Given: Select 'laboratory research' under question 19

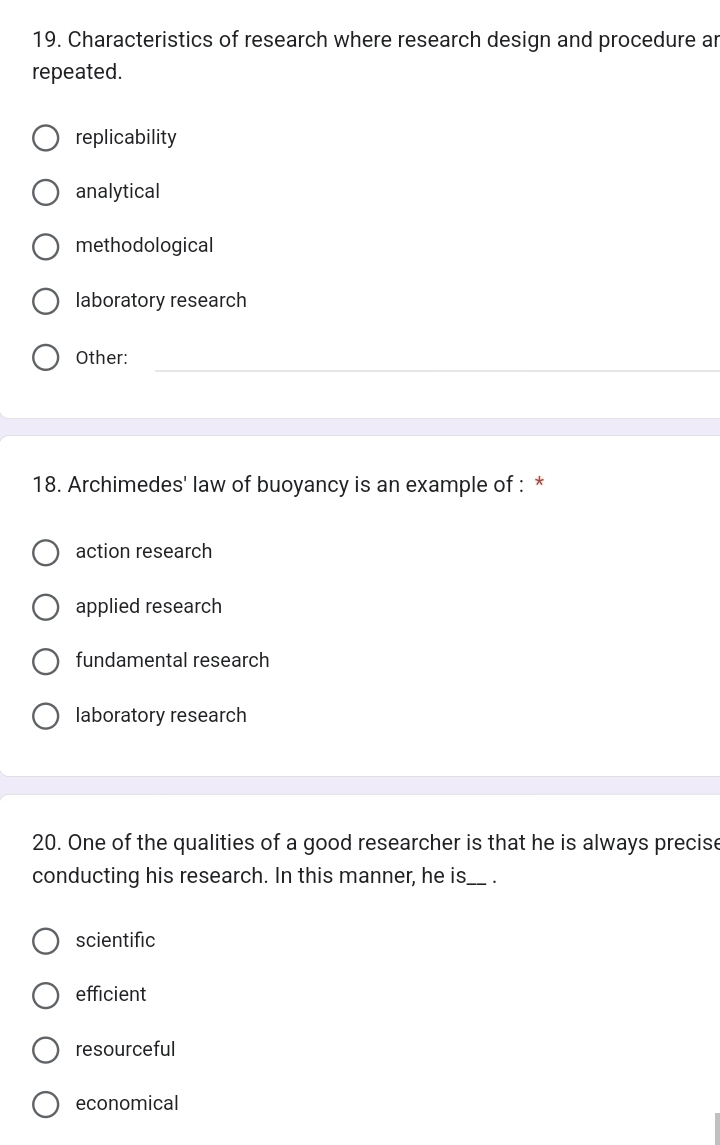Looking at the screenshot, I should pos(45,301).
